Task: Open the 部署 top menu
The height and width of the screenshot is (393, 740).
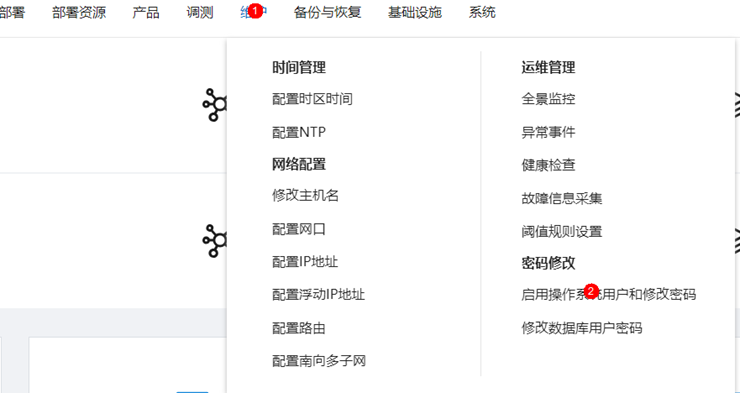Action: pos(11,12)
